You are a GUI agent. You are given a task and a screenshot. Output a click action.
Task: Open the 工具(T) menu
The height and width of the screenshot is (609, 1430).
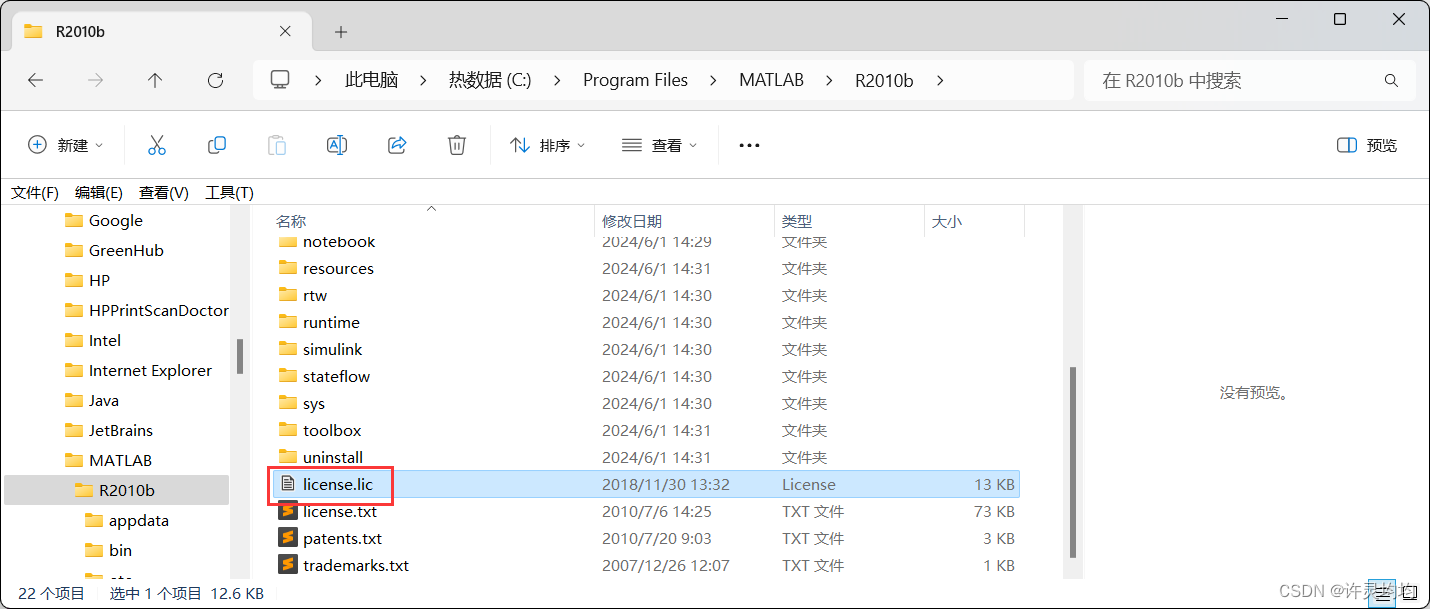coord(229,192)
